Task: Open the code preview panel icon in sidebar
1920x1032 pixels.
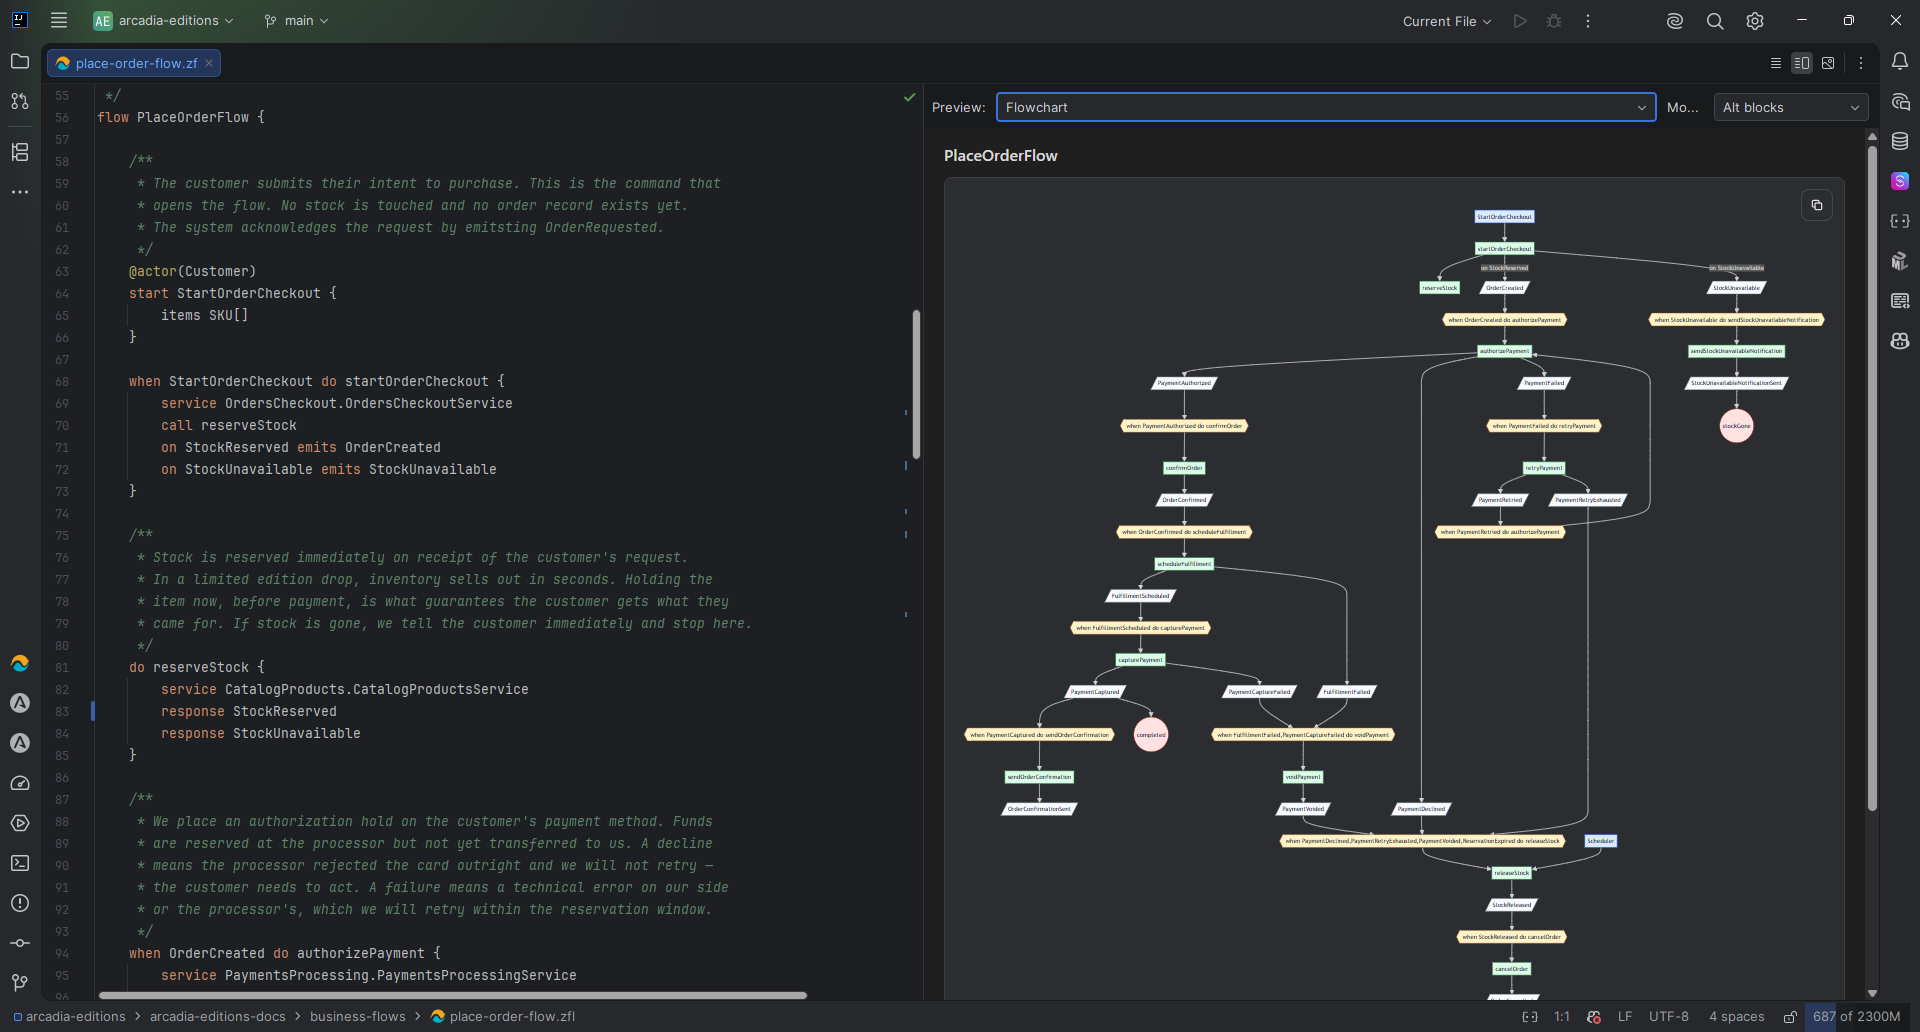Action: tap(1900, 301)
